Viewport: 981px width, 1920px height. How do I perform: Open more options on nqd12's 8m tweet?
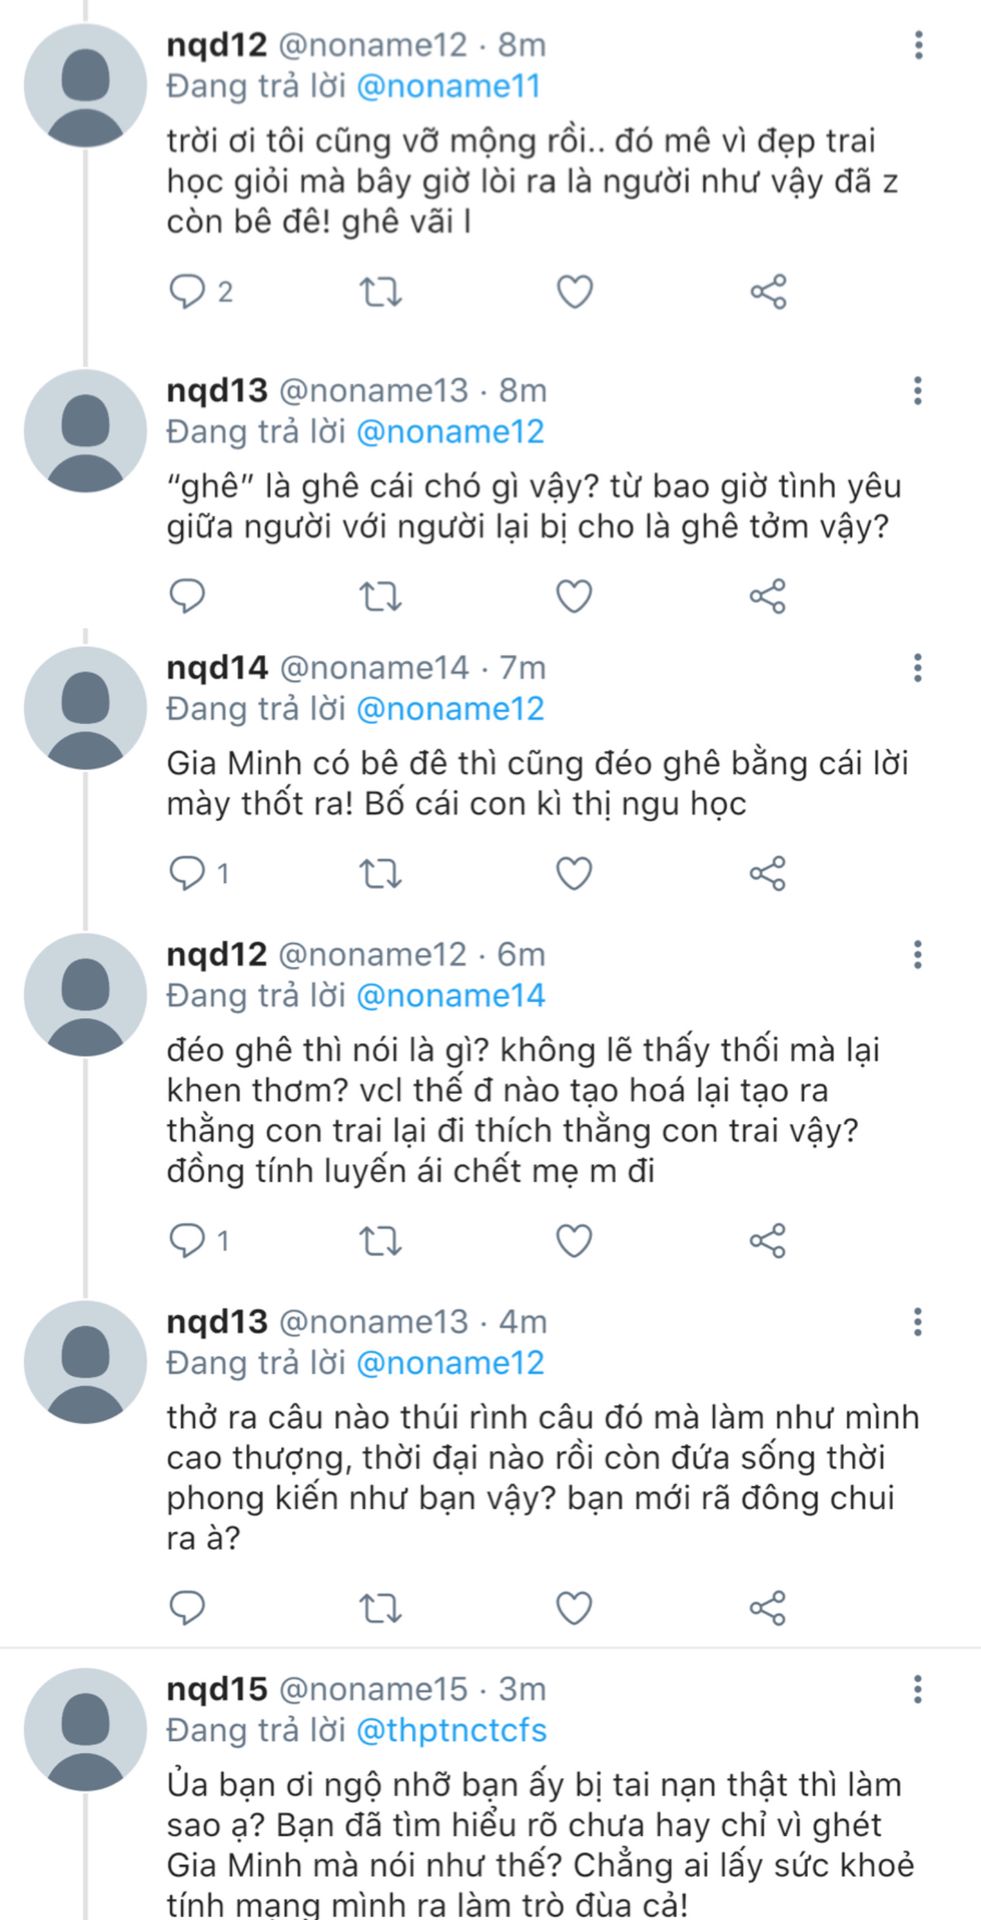pos(918,45)
